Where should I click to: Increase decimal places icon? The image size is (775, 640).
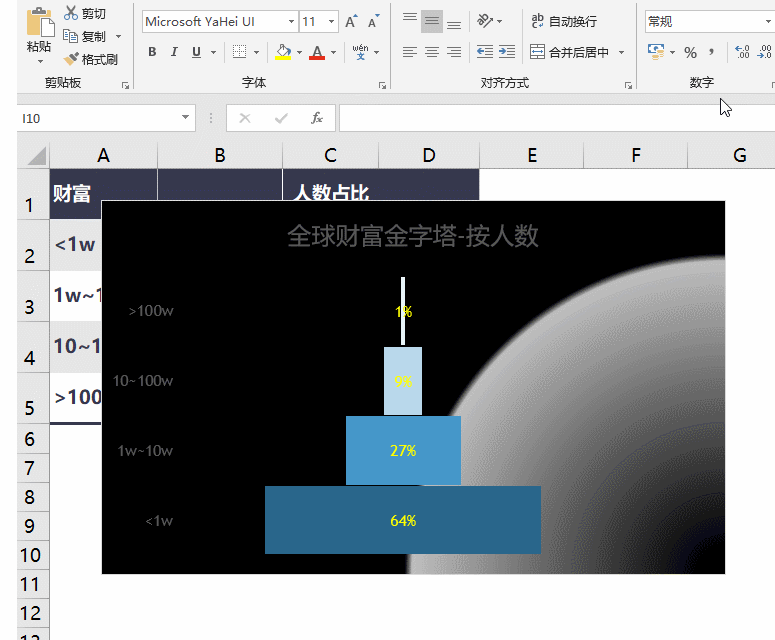tap(742, 52)
